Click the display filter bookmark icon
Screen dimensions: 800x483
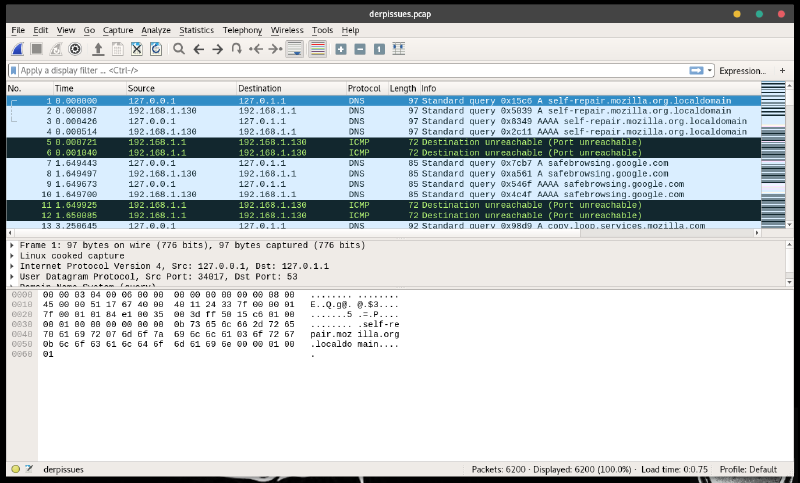pyautogui.click(x=13, y=71)
